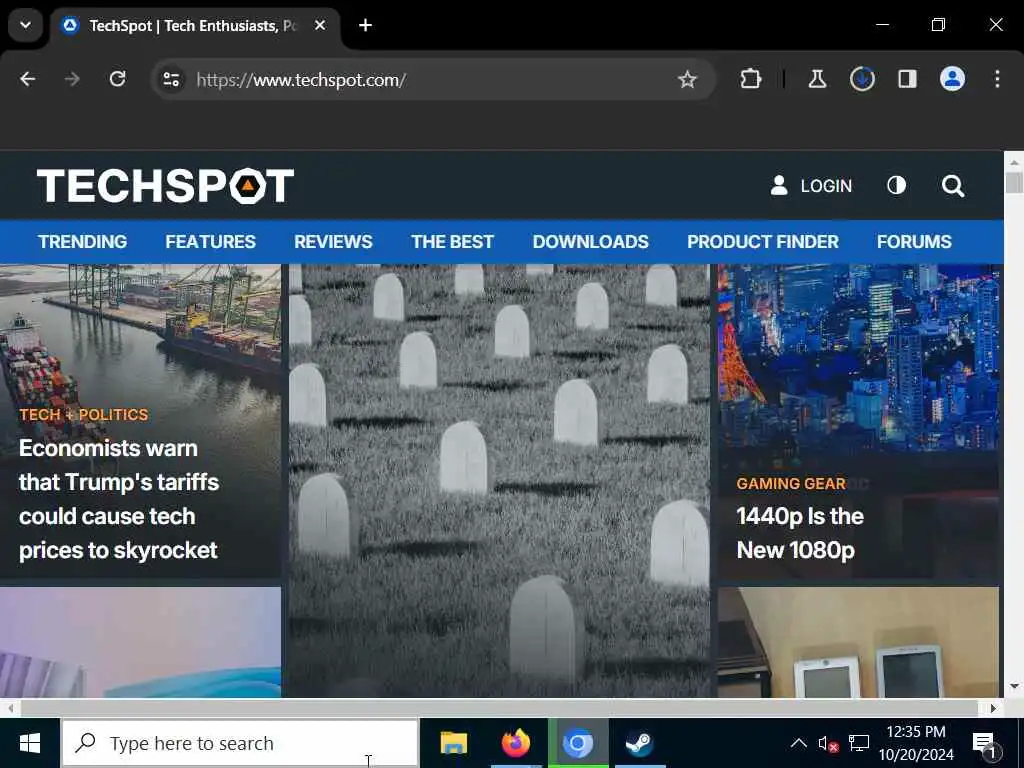This screenshot has width=1024, height=768.
Task: Read the Trump's tariffs article headline
Action: [x=119, y=499]
